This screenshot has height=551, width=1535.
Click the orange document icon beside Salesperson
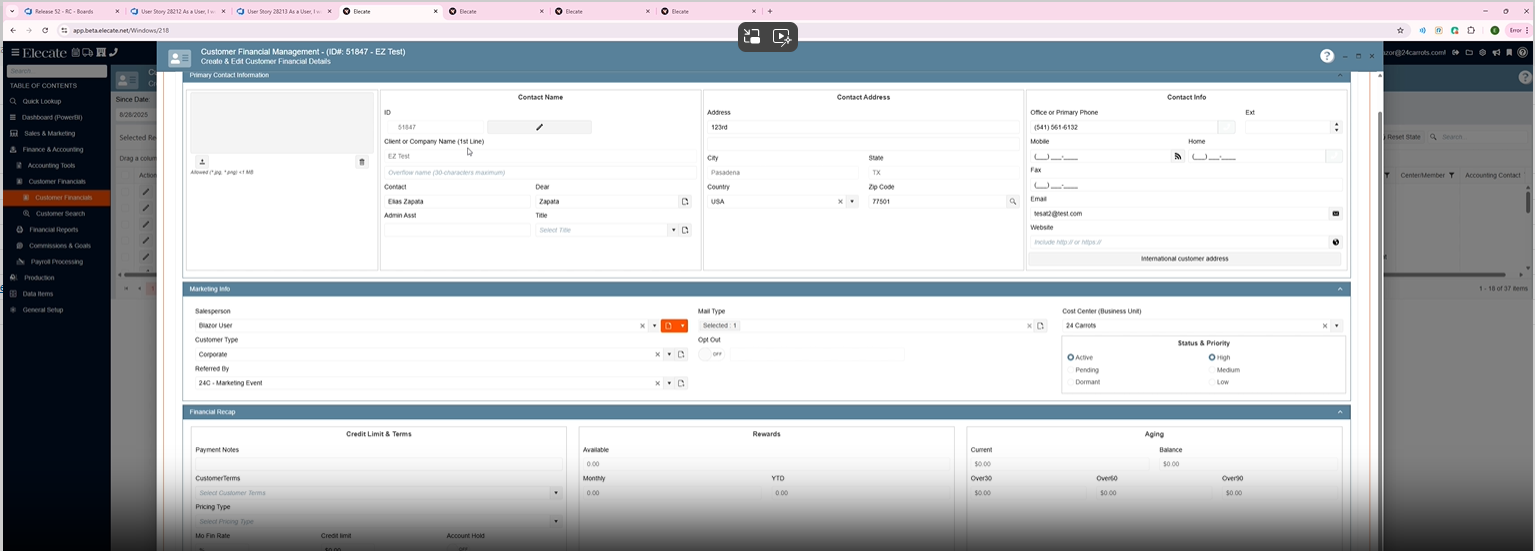tap(668, 326)
